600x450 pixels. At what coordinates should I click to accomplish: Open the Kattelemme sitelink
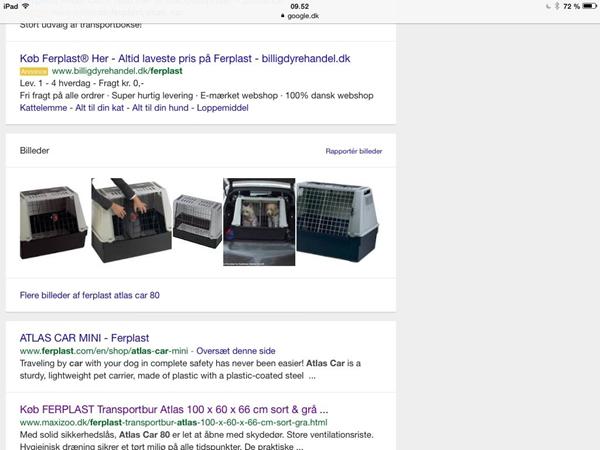tap(43, 108)
